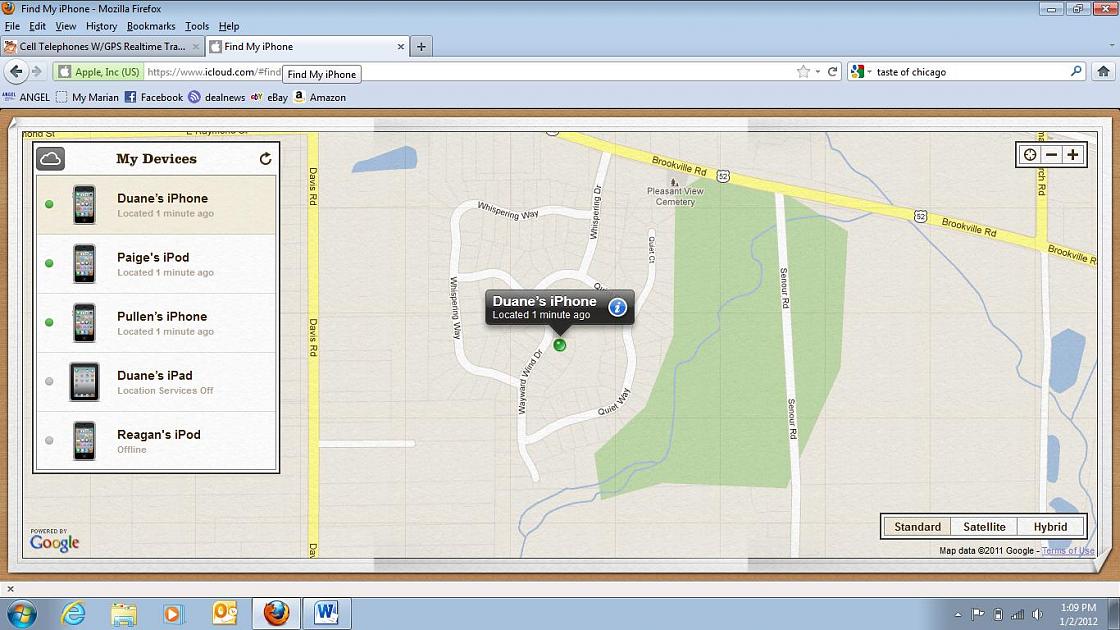The height and width of the screenshot is (630, 1120).
Task: Show hidden system tray icons
Action: click(958, 614)
